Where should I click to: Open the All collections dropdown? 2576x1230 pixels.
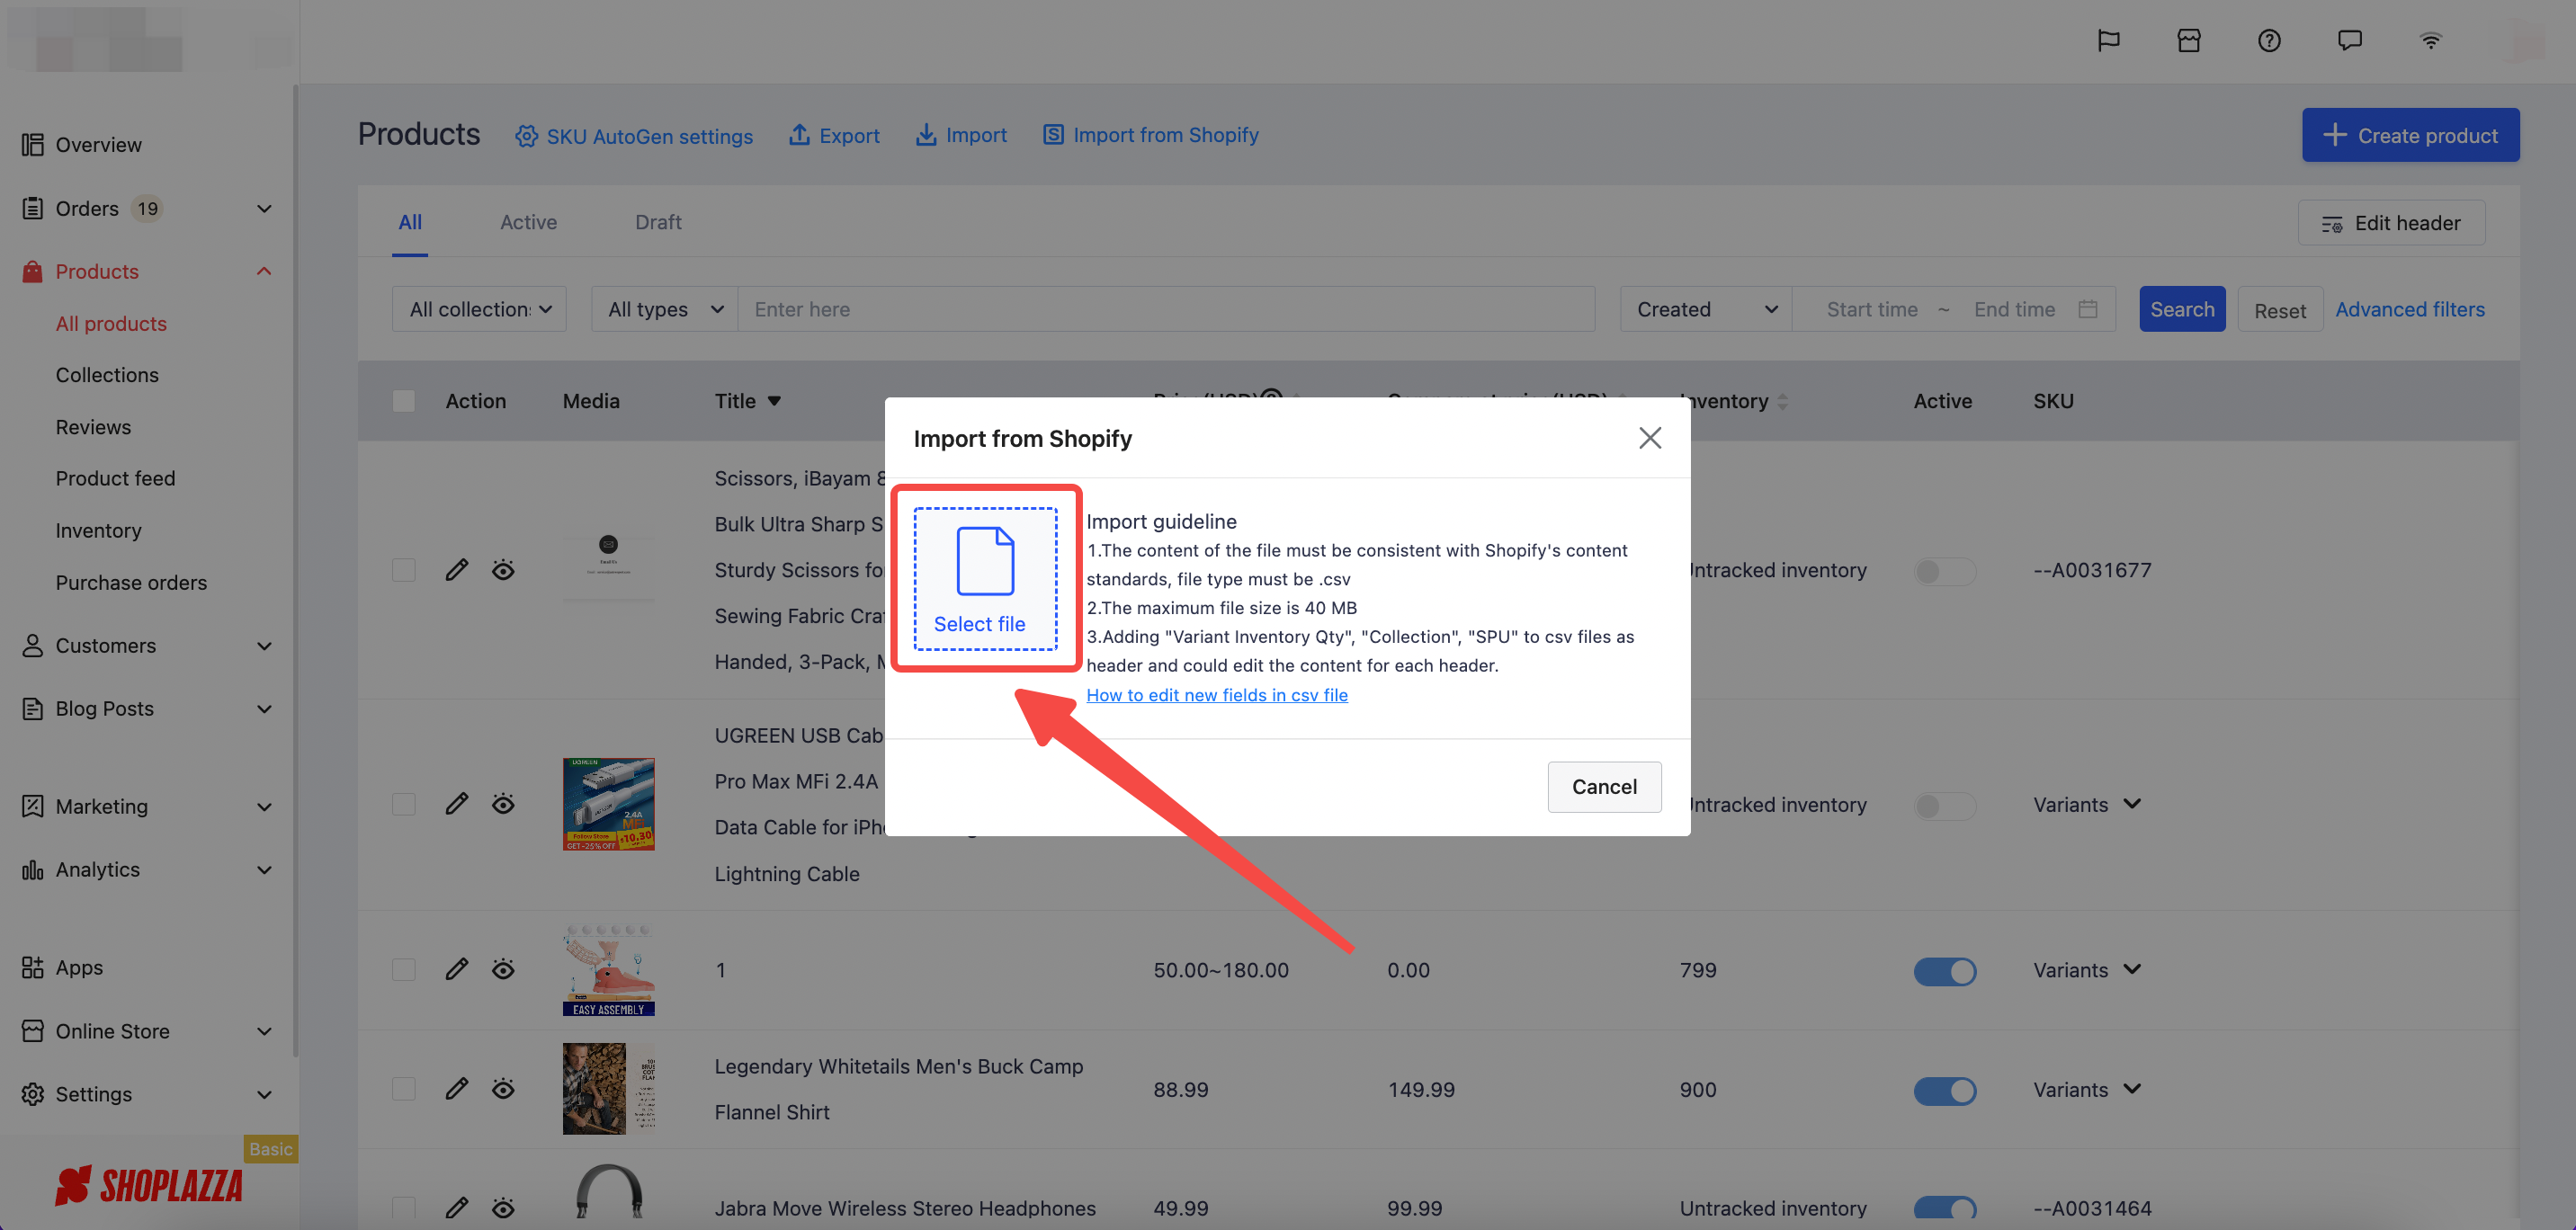479,309
